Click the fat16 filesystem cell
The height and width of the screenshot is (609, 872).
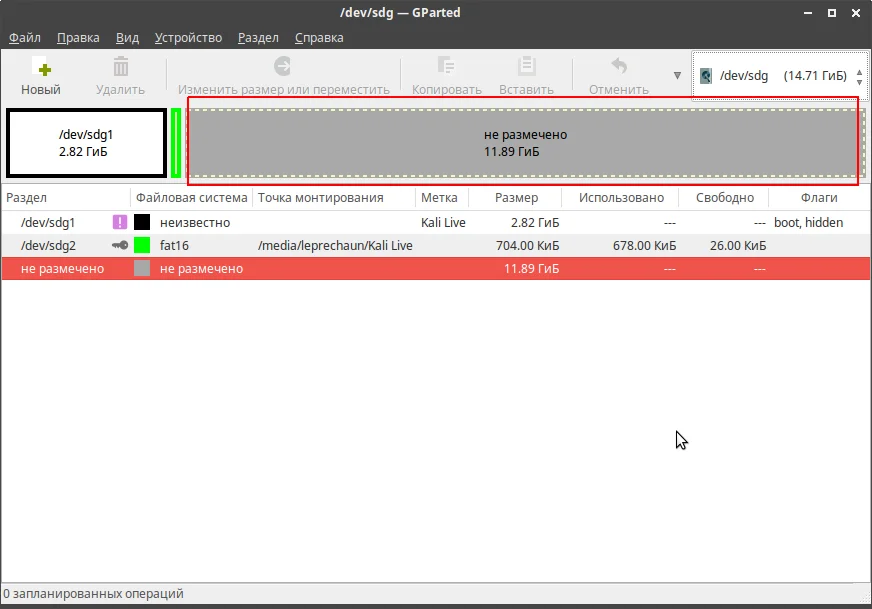174,245
